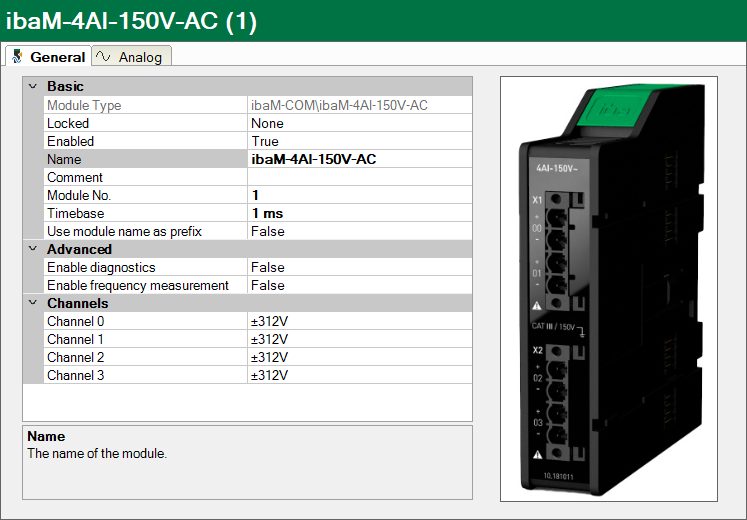The height and width of the screenshot is (520, 747).
Task: Click the Name description heading
Action: tap(46, 436)
